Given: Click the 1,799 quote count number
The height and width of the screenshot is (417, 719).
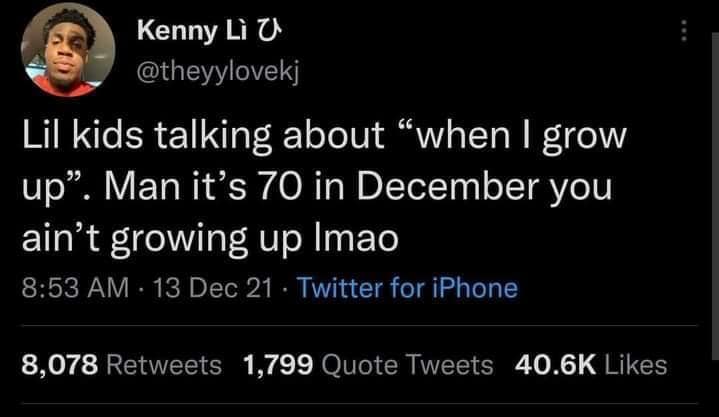Looking at the screenshot, I should (x=276, y=364).
